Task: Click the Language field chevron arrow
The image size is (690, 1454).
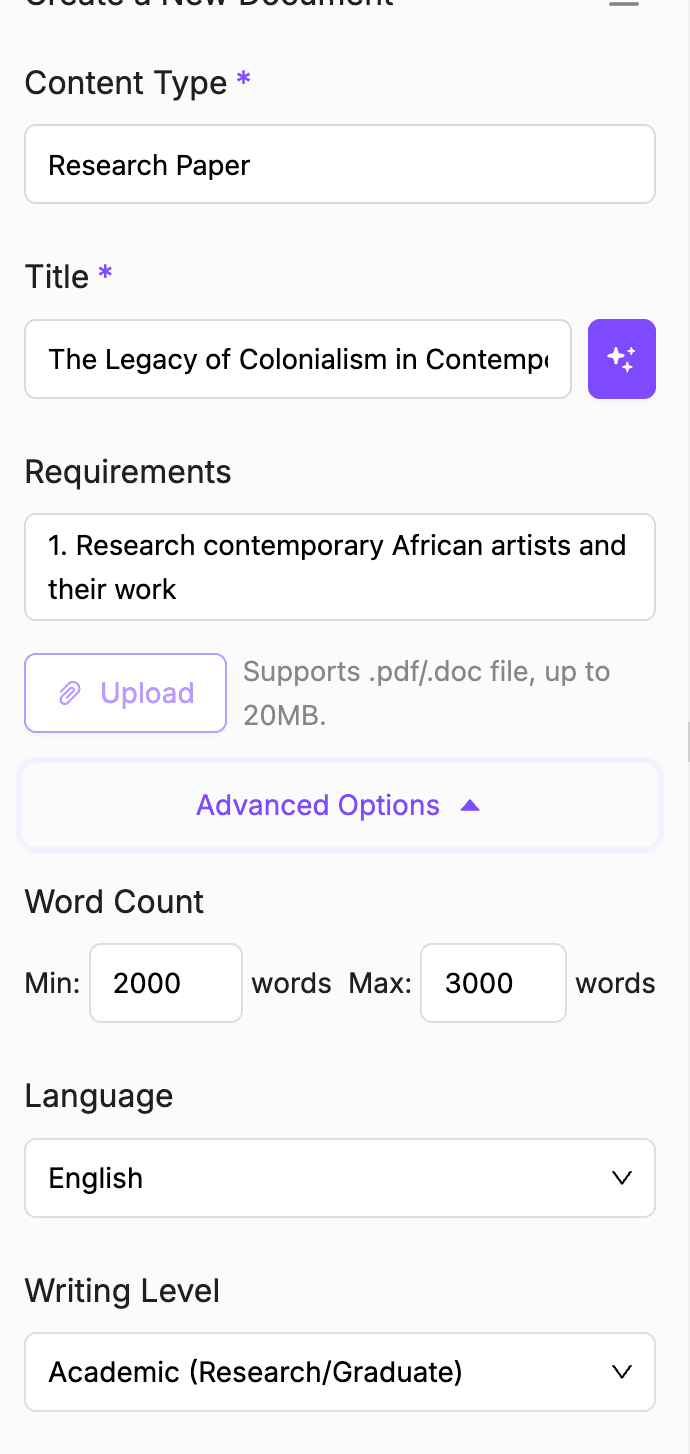Action: (621, 1178)
